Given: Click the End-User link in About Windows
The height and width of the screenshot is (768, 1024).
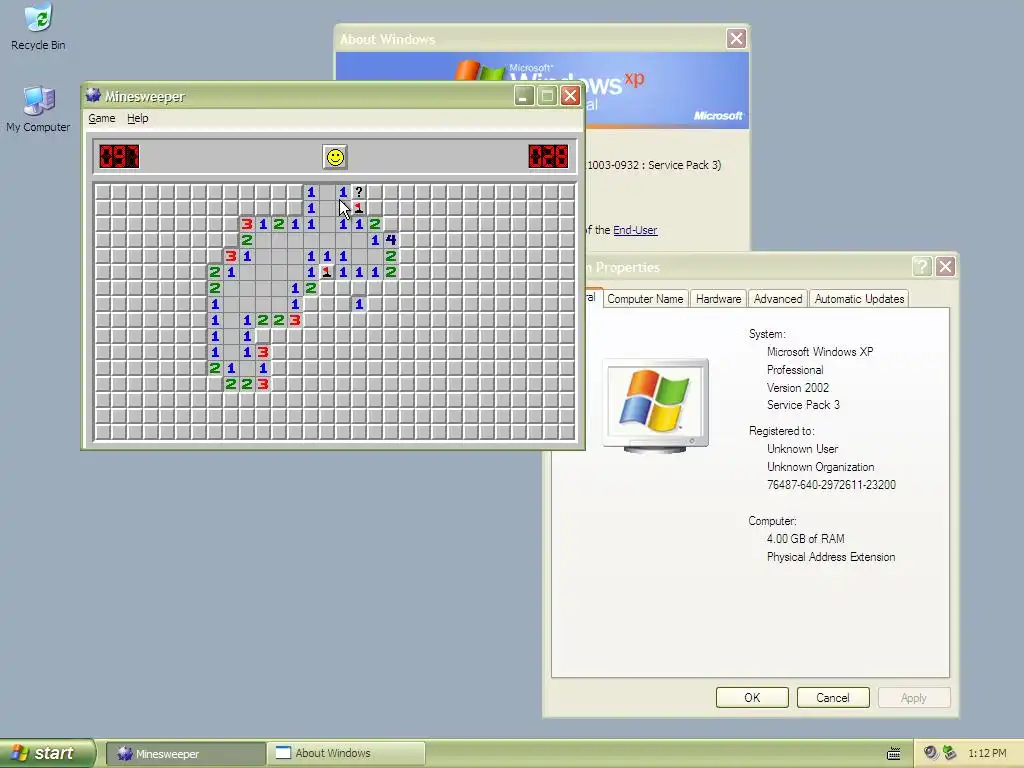Looking at the screenshot, I should (x=635, y=230).
